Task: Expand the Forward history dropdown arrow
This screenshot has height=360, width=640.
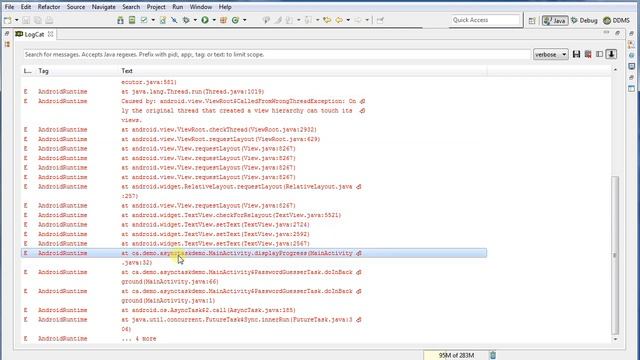Action: click(367, 20)
